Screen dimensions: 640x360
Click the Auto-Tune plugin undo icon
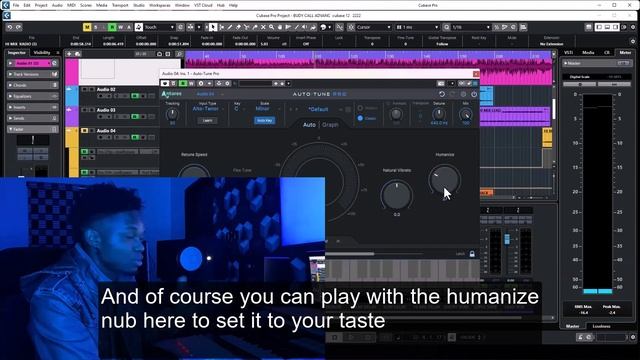pos(442,94)
